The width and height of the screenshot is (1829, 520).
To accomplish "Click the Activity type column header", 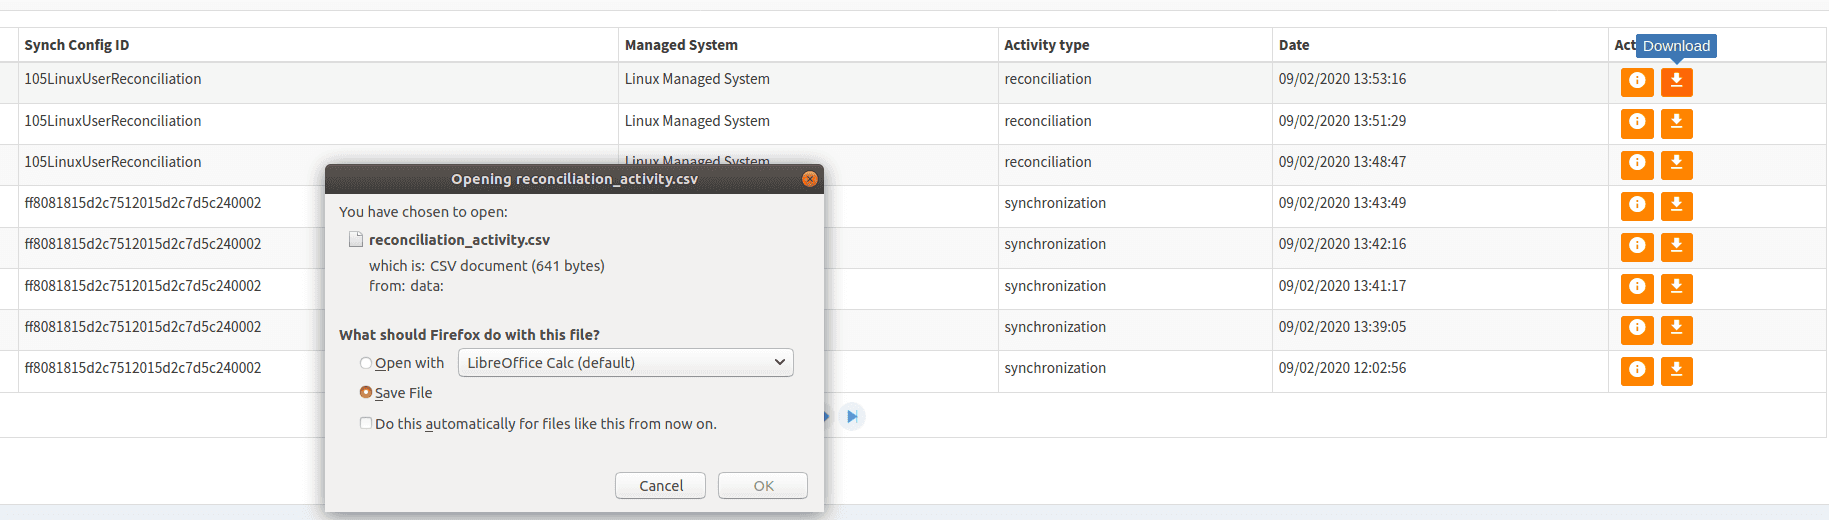I will tap(1046, 45).
